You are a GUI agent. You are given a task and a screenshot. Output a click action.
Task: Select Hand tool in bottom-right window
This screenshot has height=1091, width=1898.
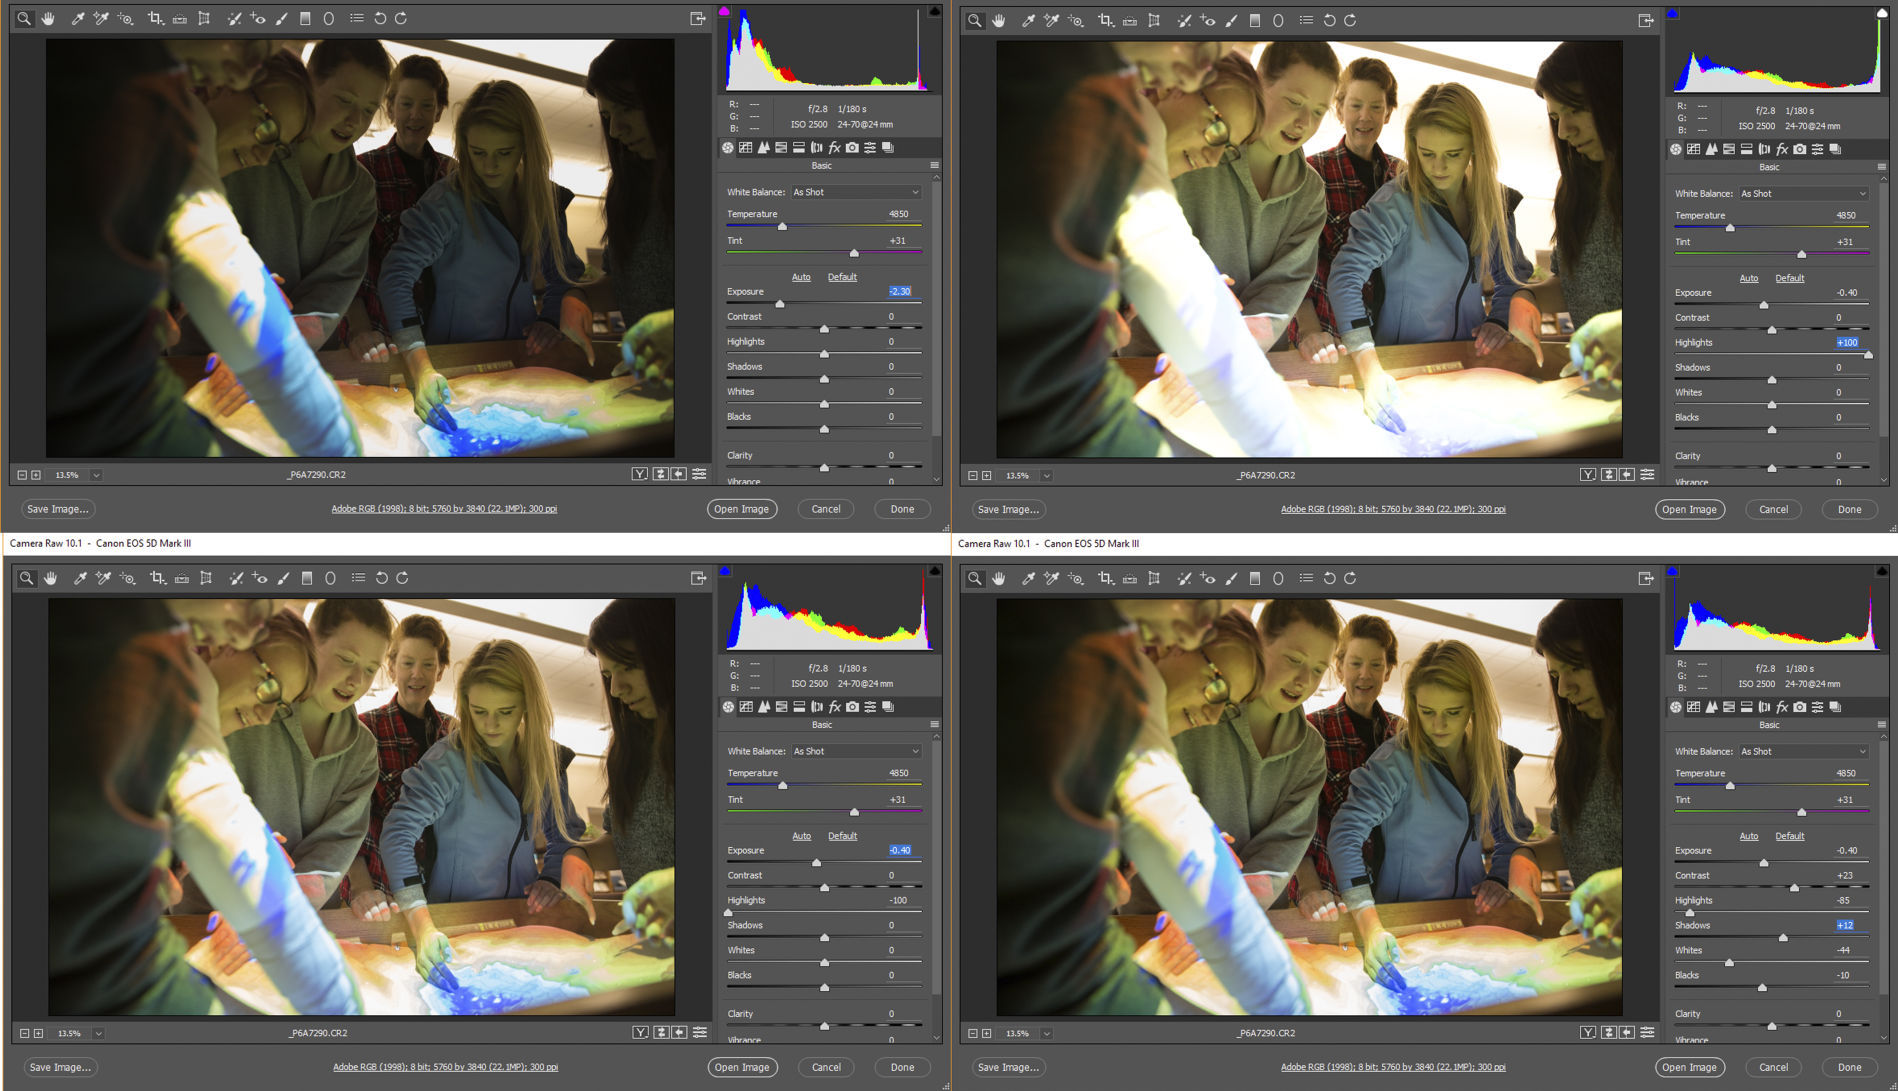pos(998,578)
